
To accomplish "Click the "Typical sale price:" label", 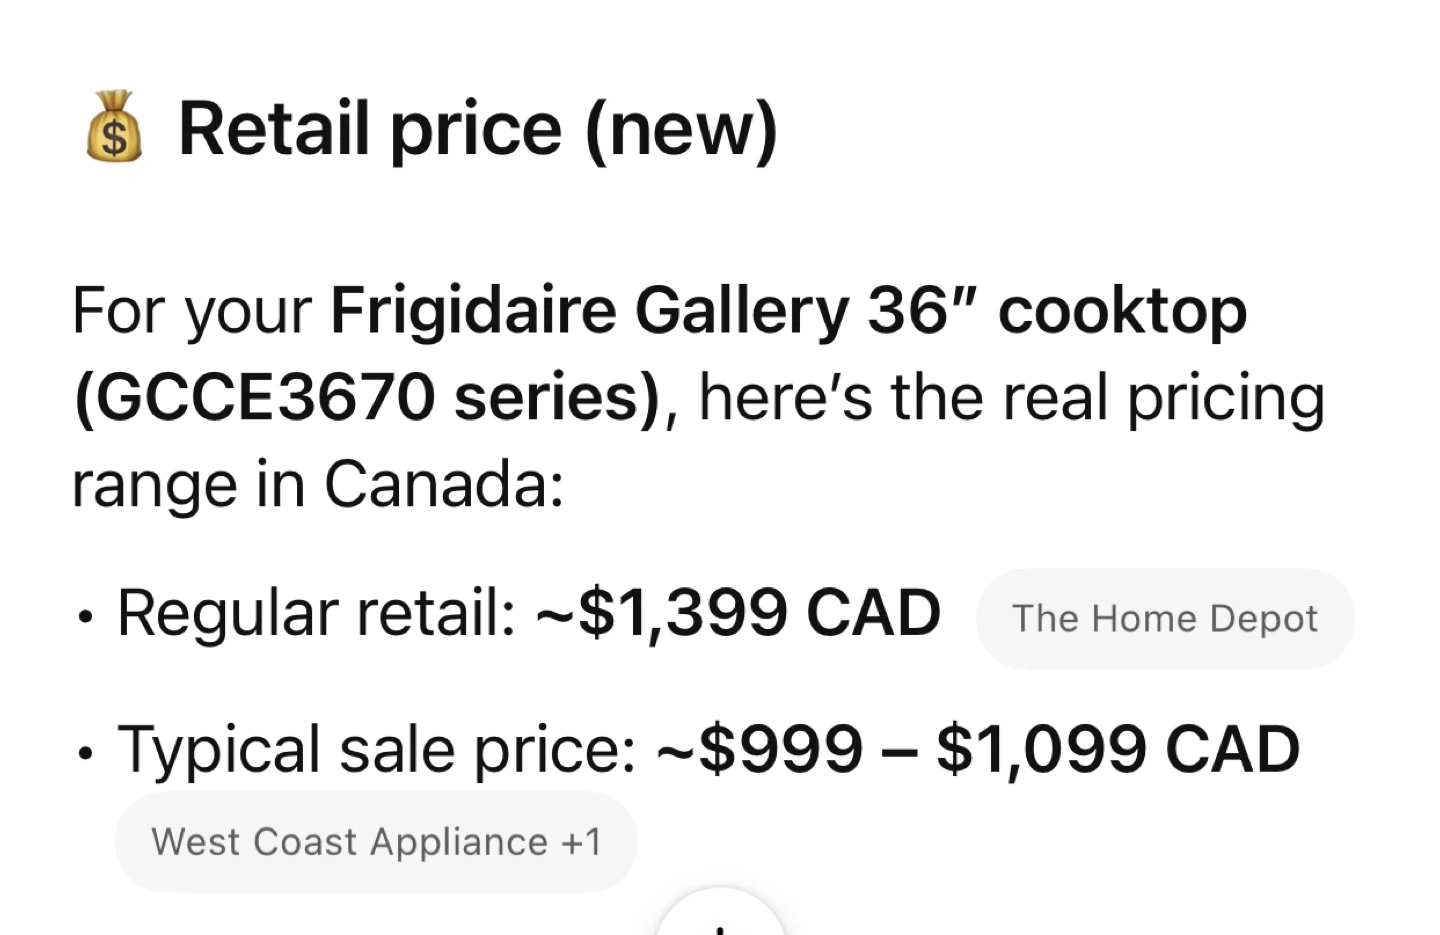I will (376, 749).
